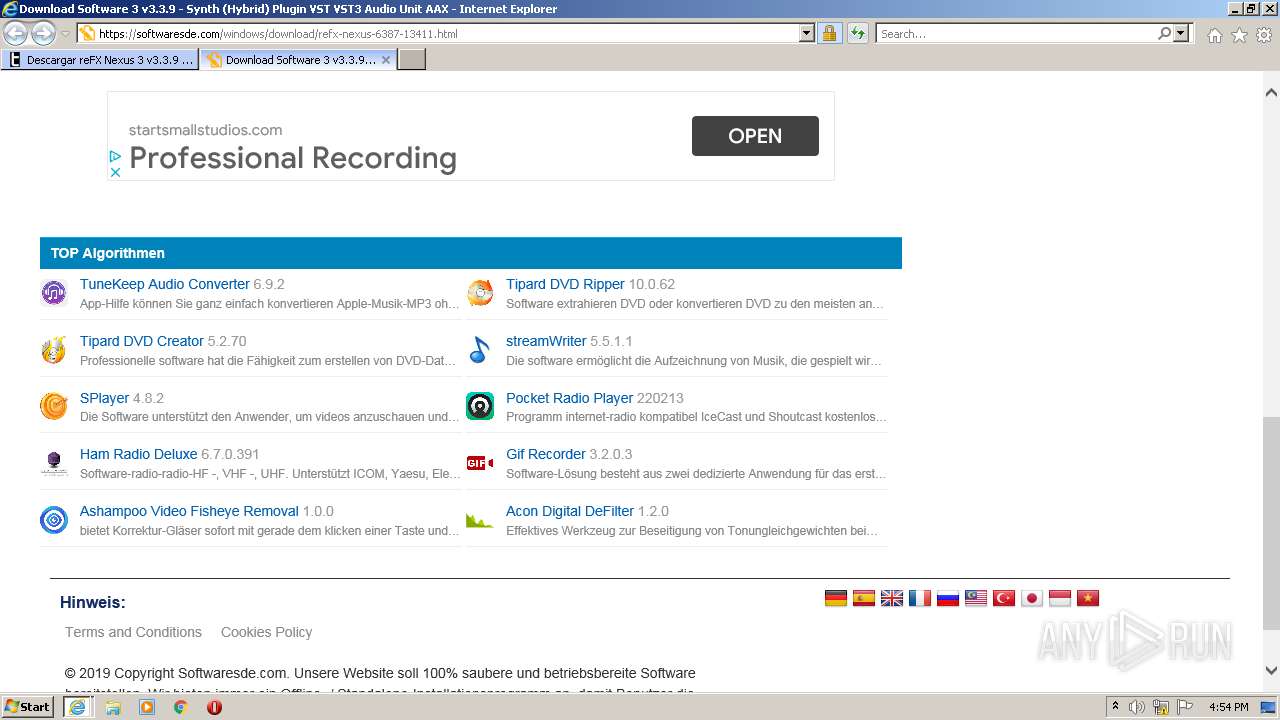Screen dimensions: 1280x720
Task: Click the TuneKeep Audio Converter app icon
Action: (53, 293)
